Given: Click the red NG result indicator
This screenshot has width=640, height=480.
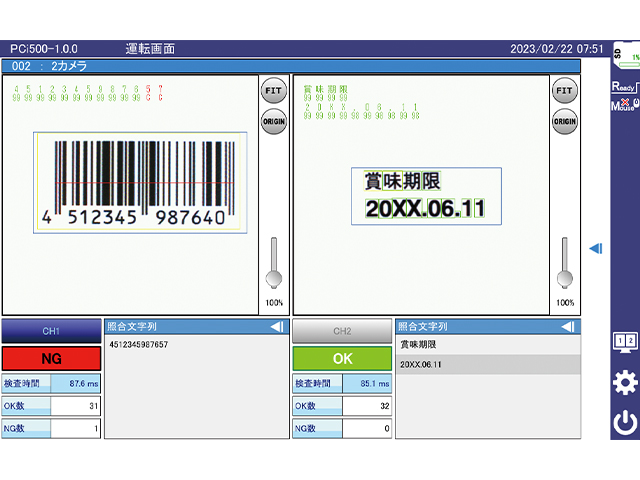Looking at the screenshot, I should [x=51, y=359].
